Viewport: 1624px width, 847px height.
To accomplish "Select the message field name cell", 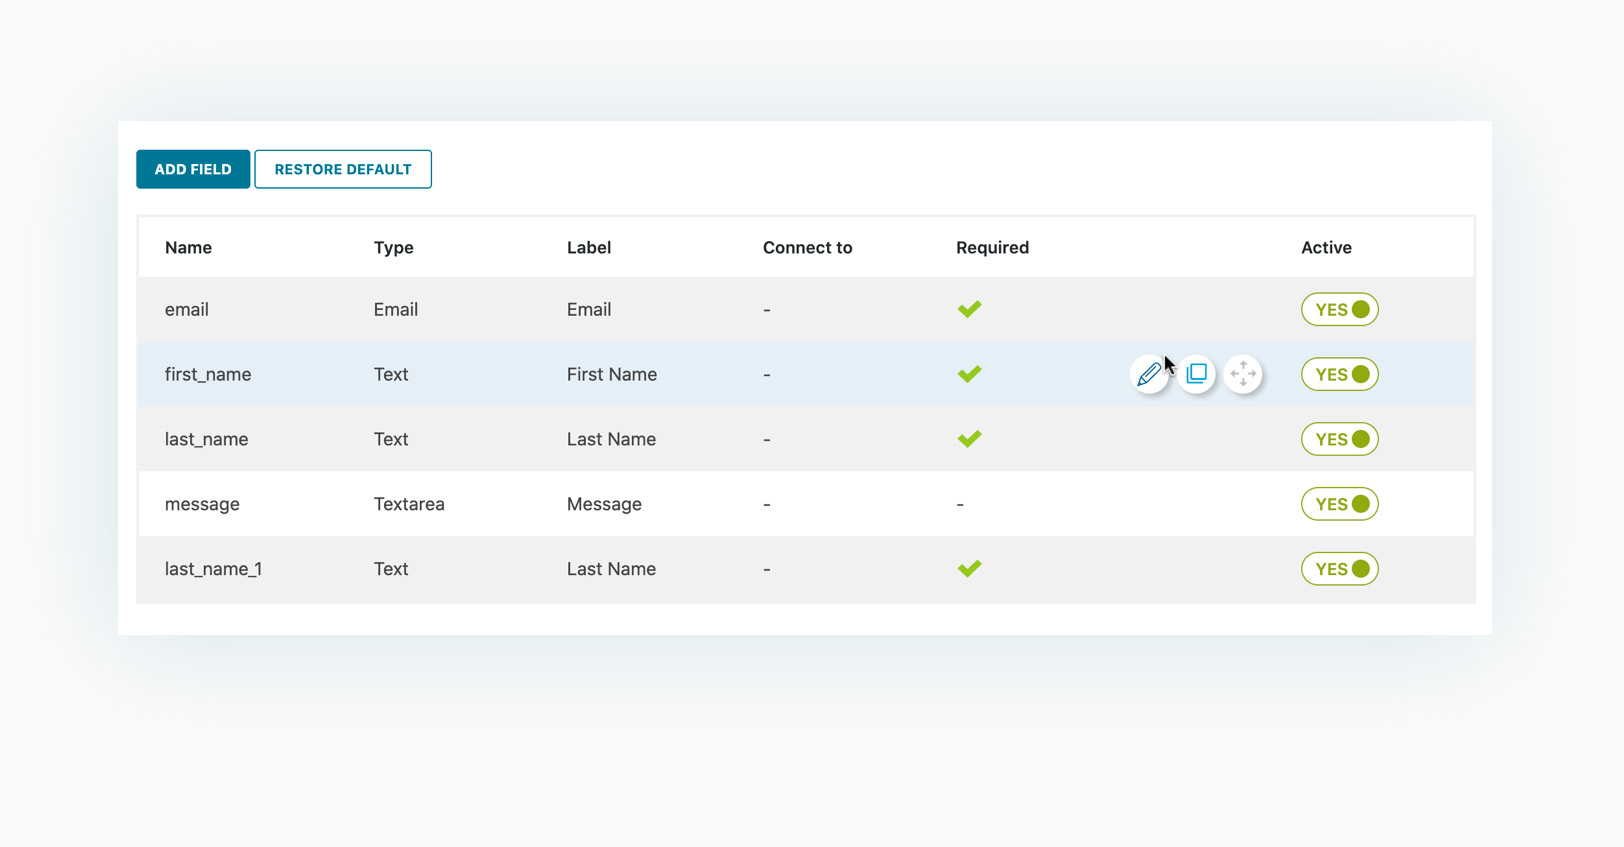I will pyautogui.click(x=202, y=504).
